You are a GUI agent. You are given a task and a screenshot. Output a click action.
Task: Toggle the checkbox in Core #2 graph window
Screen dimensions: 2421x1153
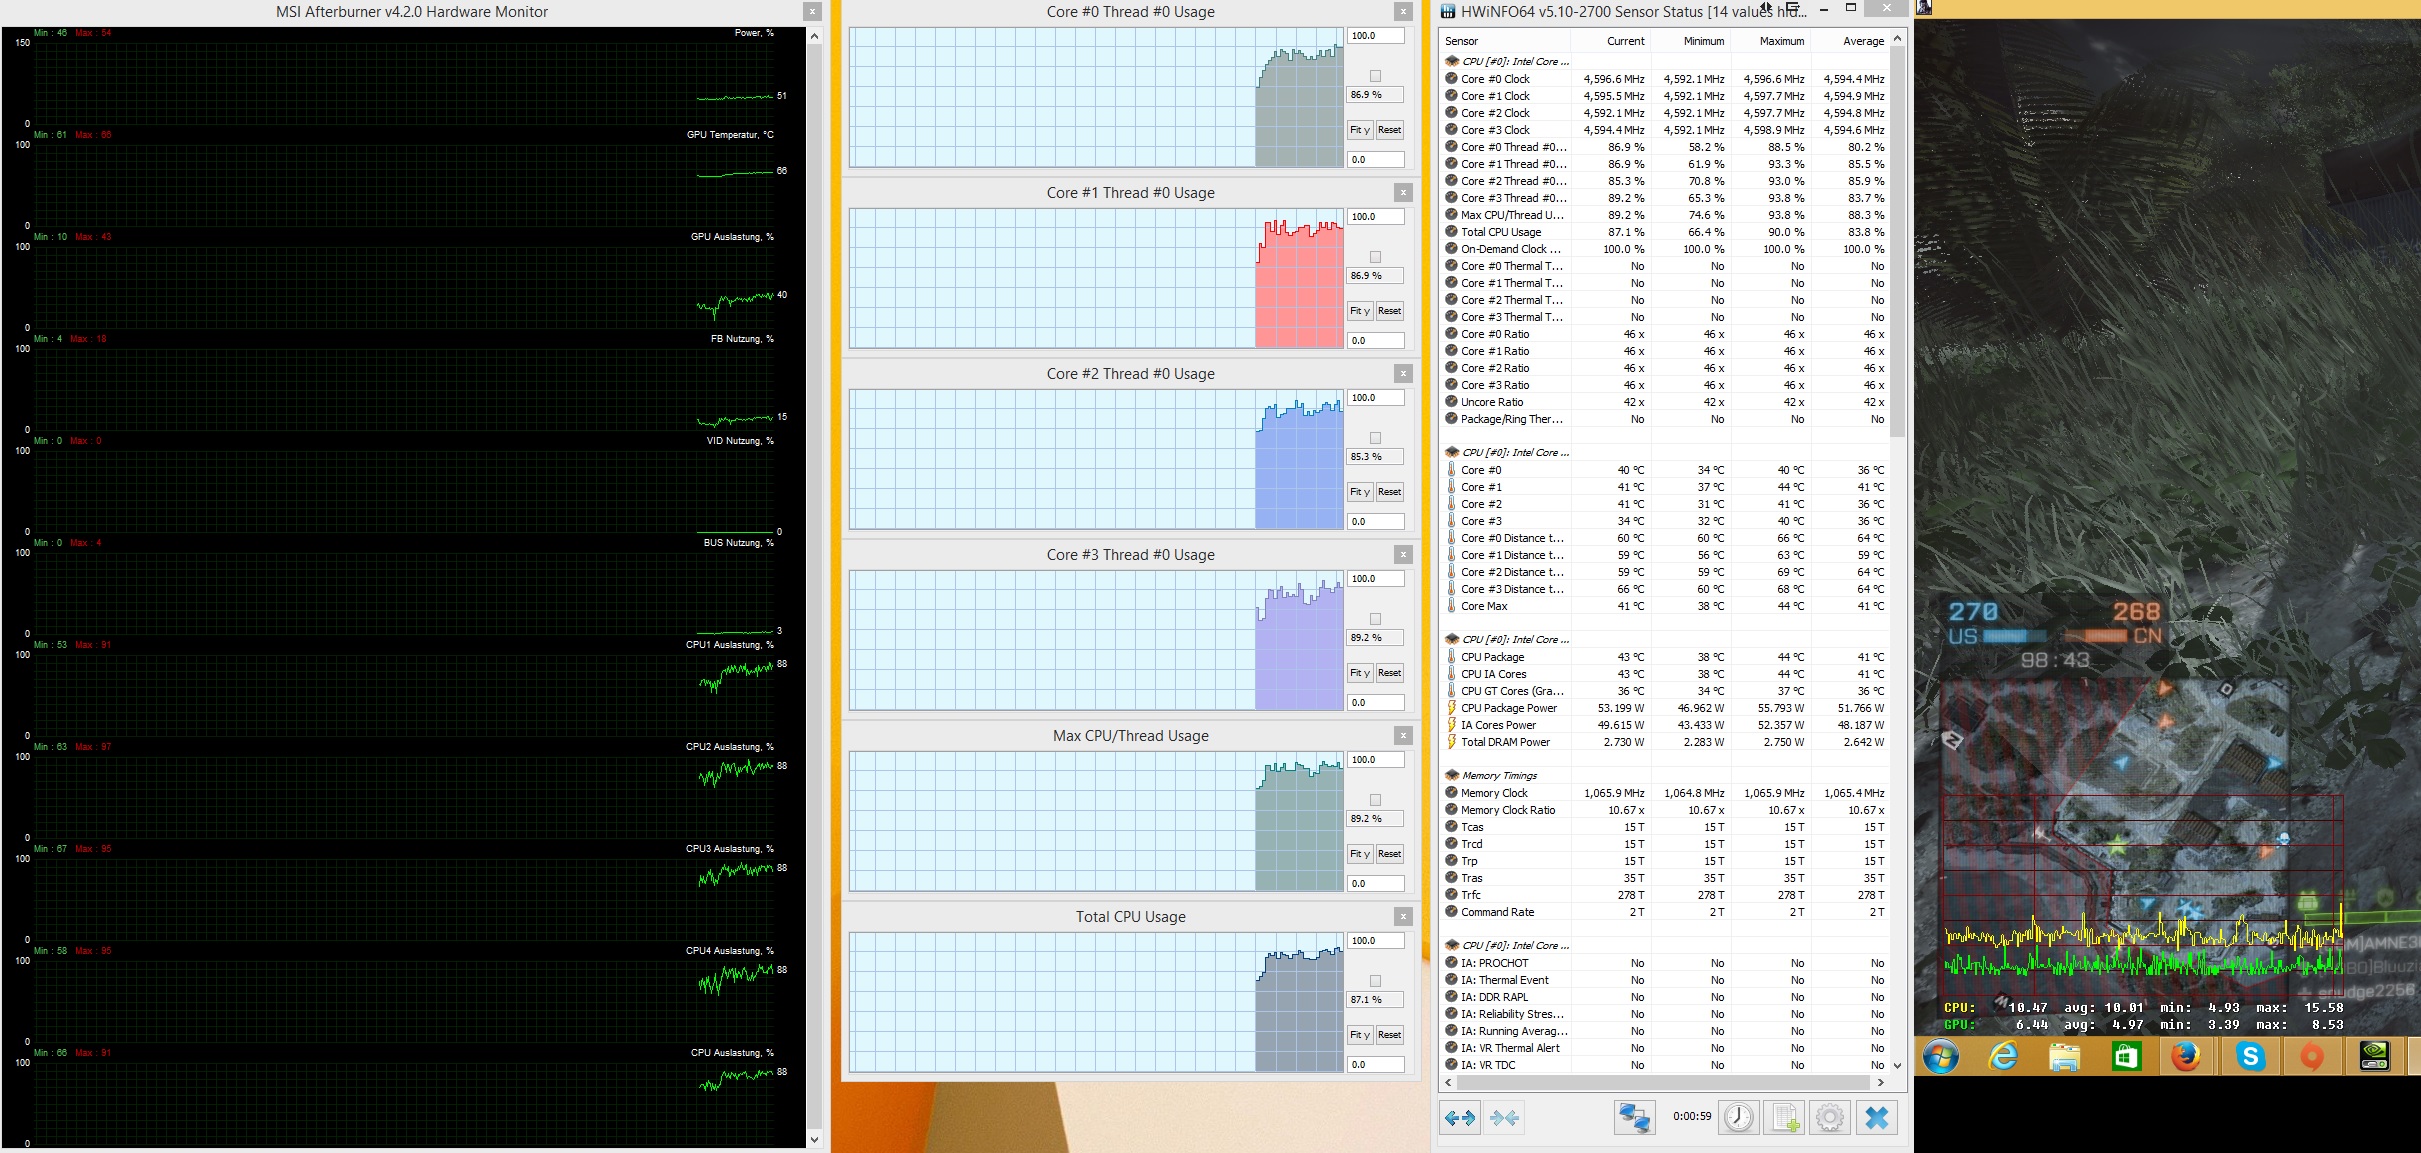pos(1375,438)
